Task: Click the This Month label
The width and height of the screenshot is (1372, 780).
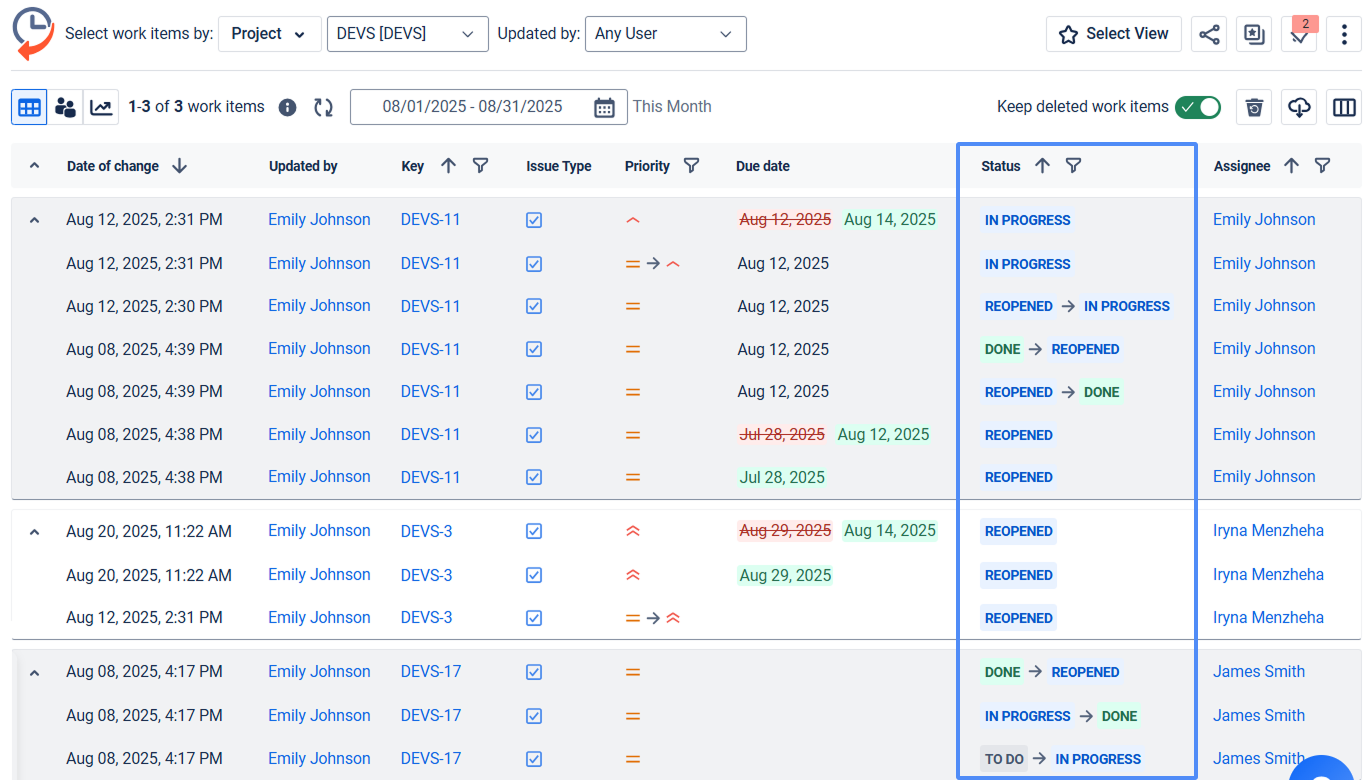Action: (x=672, y=106)
